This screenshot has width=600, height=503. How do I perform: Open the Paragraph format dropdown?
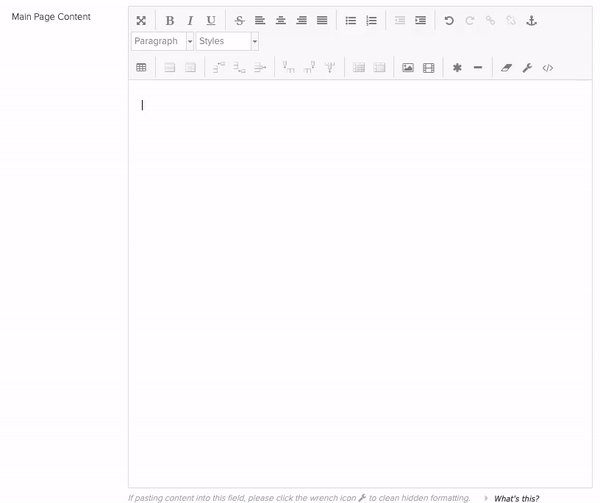[x=162, y=41]
